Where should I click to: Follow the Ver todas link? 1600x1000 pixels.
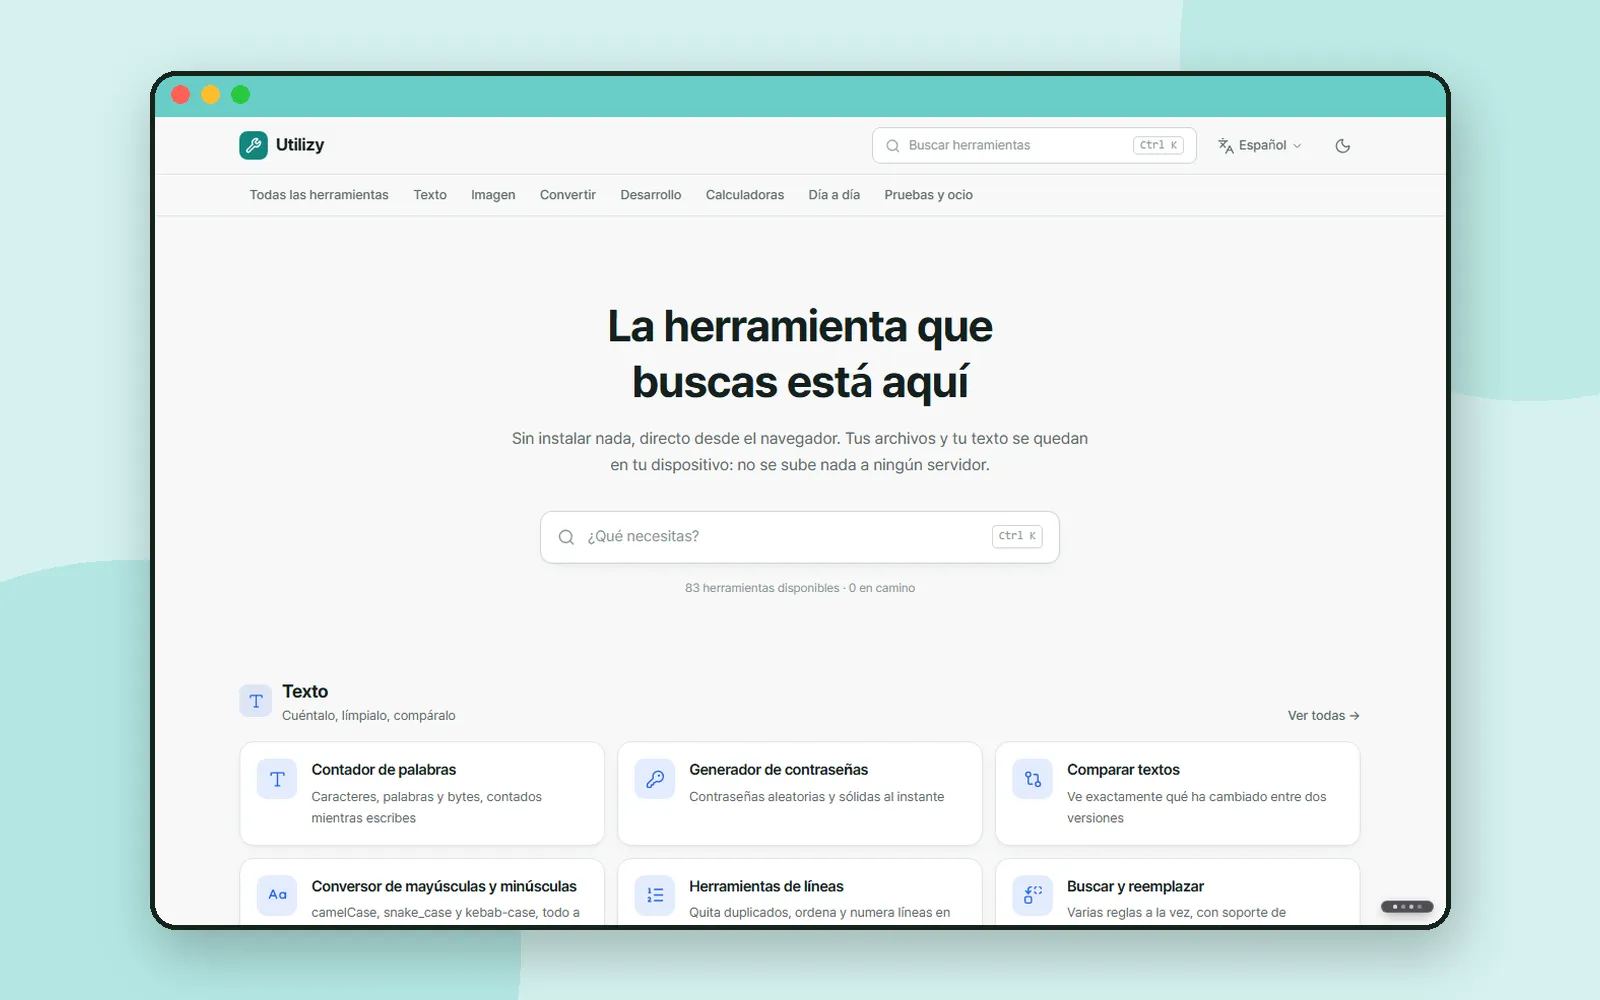(1323, 716)
